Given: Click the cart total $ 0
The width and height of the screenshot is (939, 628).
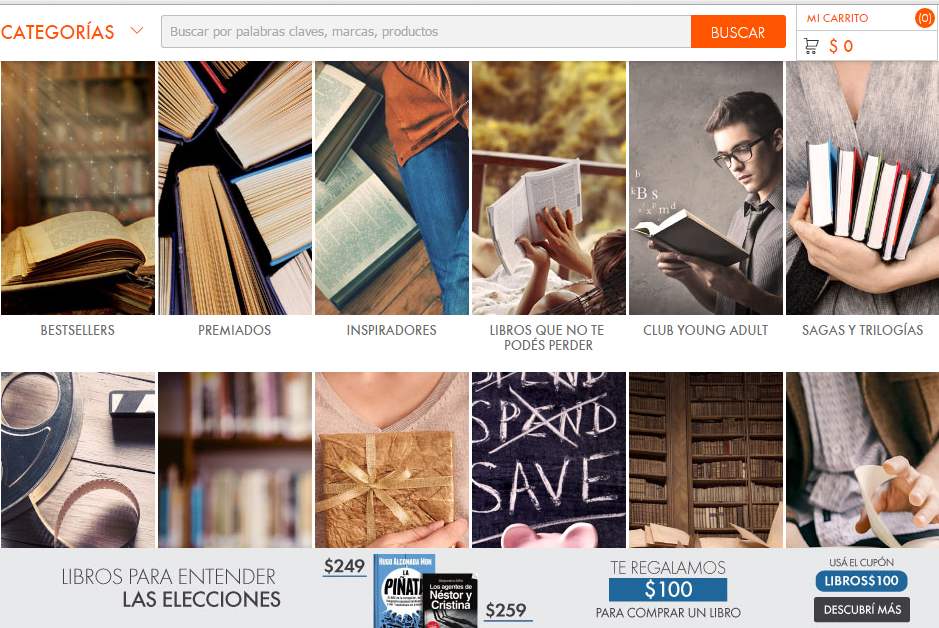Looking at the screenshot, I should click(x=841, y=46).
